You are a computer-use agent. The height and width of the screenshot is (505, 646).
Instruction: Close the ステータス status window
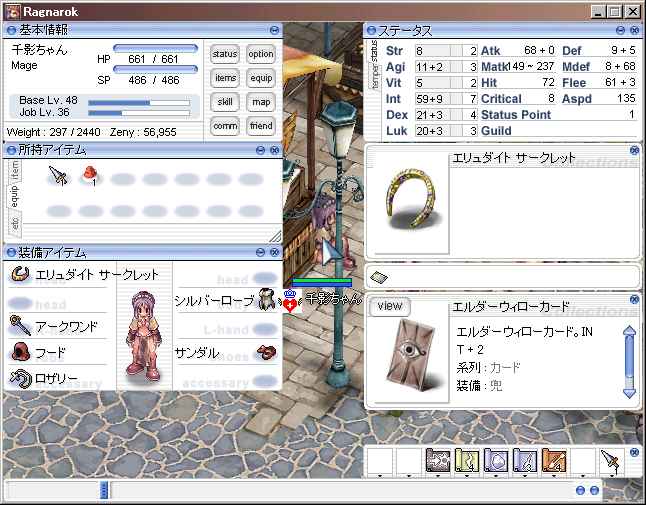tap(634, 30)
